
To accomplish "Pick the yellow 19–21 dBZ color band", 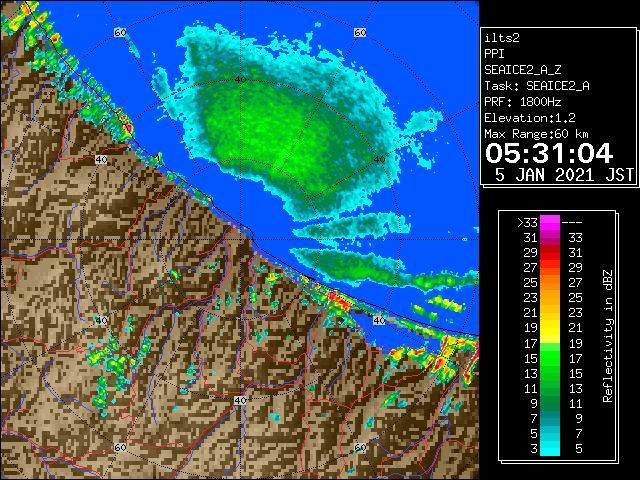I will (550, 328).
